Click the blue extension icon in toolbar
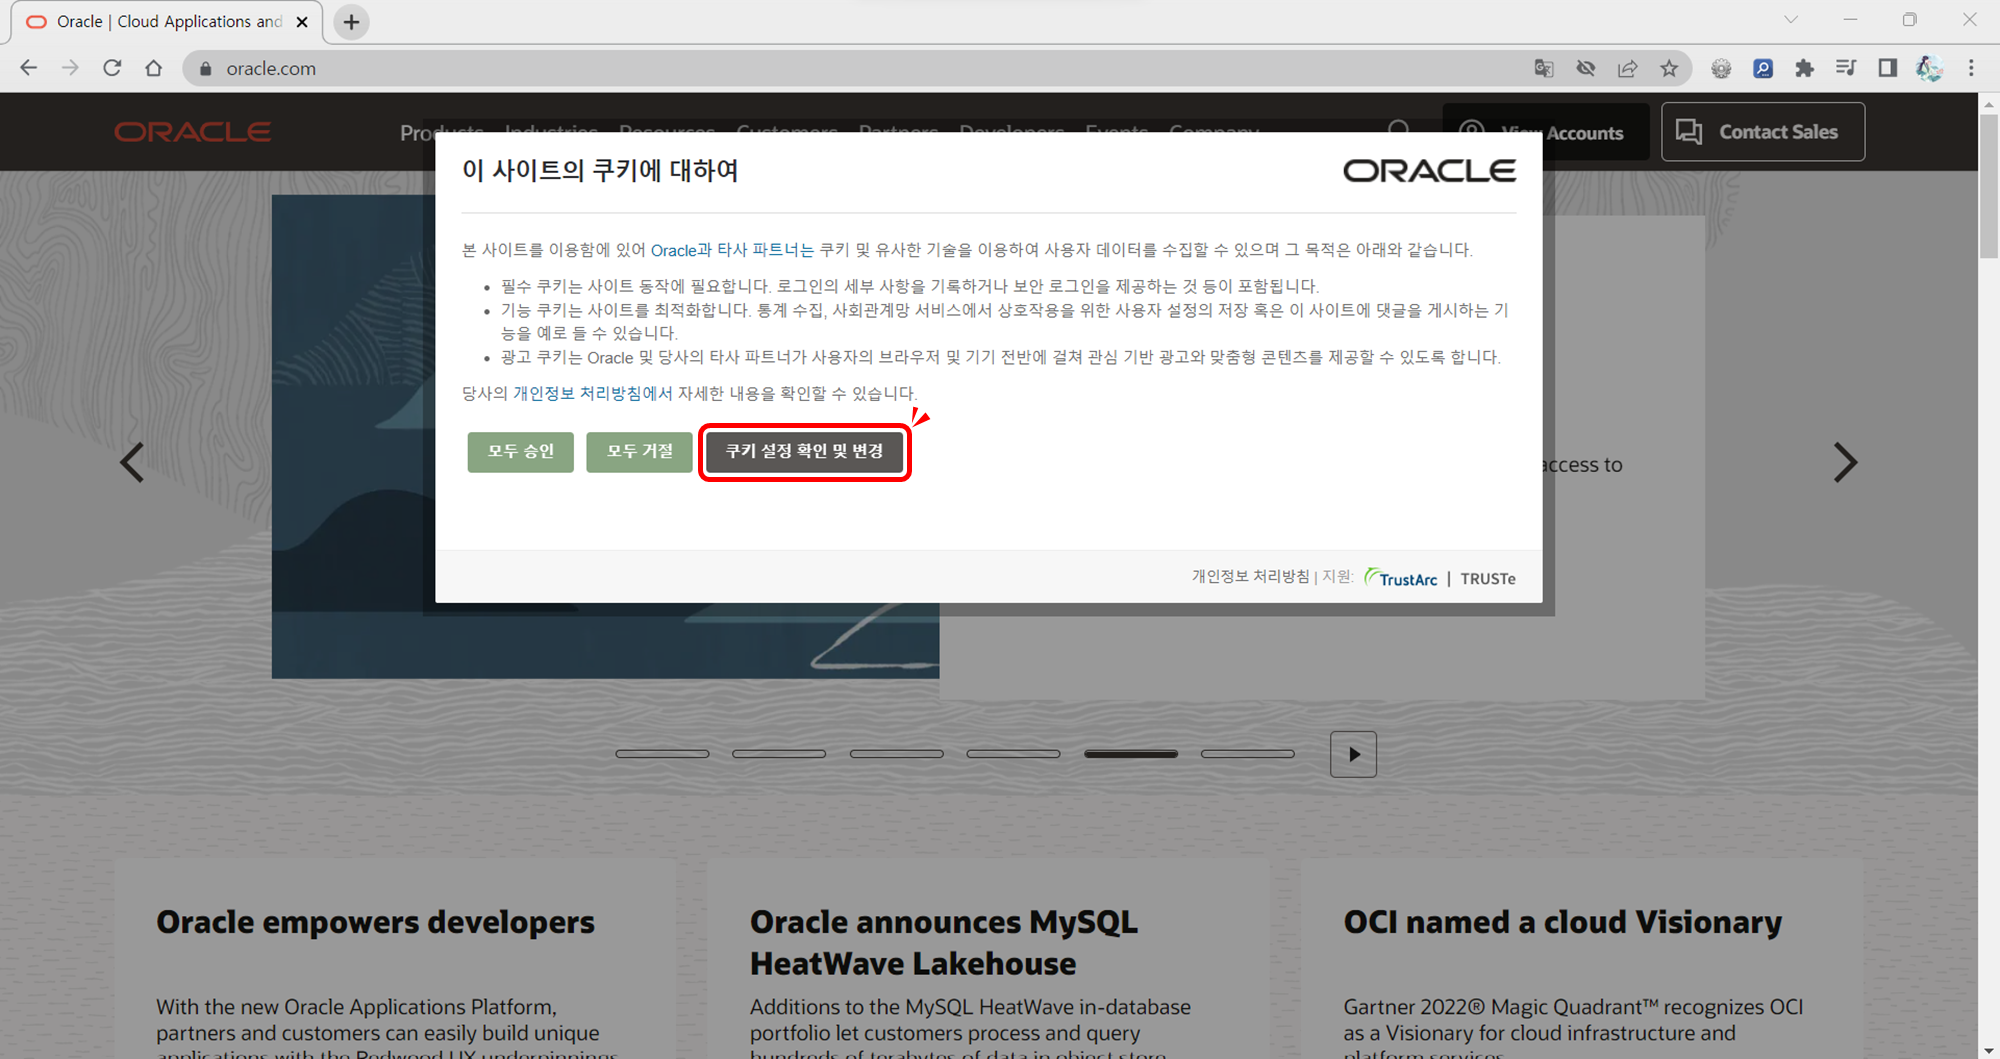 (1763, 68)
